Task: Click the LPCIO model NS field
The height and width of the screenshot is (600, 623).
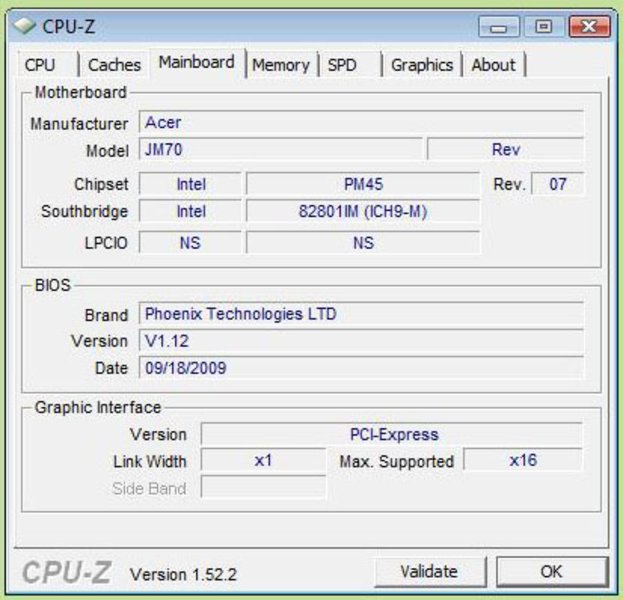Action: point(363,242)
